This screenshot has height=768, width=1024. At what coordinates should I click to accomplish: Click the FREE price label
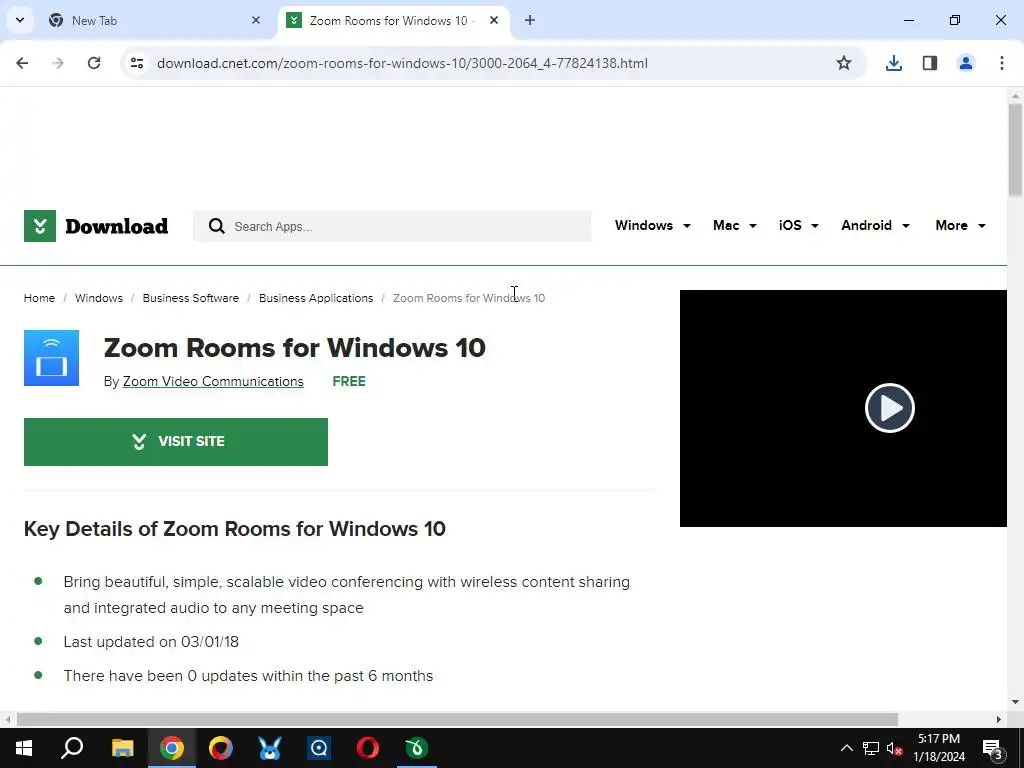(x=349, y=381)
